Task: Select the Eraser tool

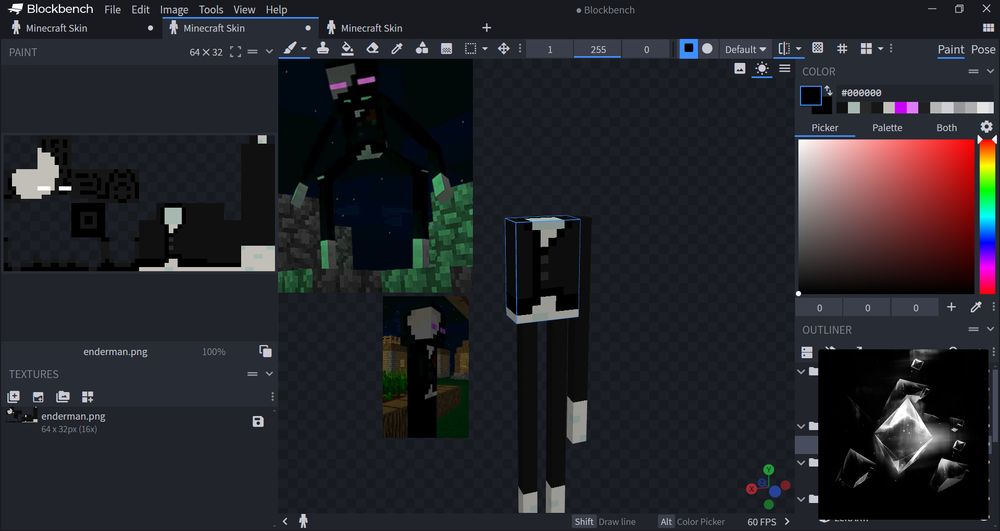Action: pyautogui.click(x=372, y=48)
